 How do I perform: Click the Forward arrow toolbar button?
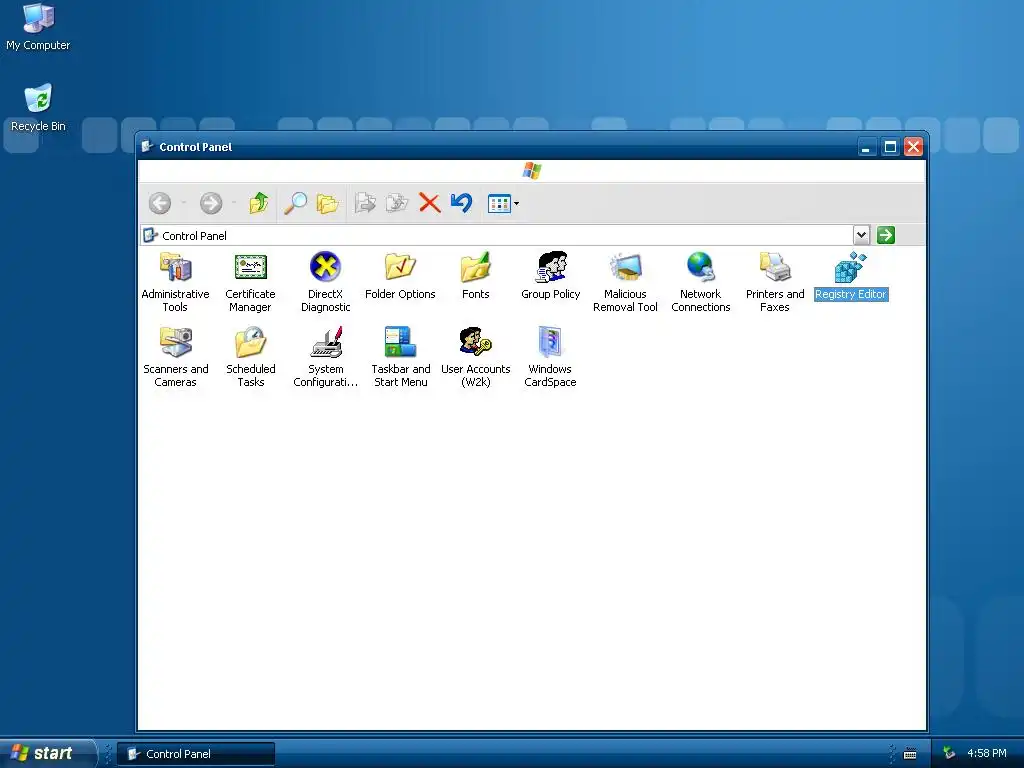211,203
